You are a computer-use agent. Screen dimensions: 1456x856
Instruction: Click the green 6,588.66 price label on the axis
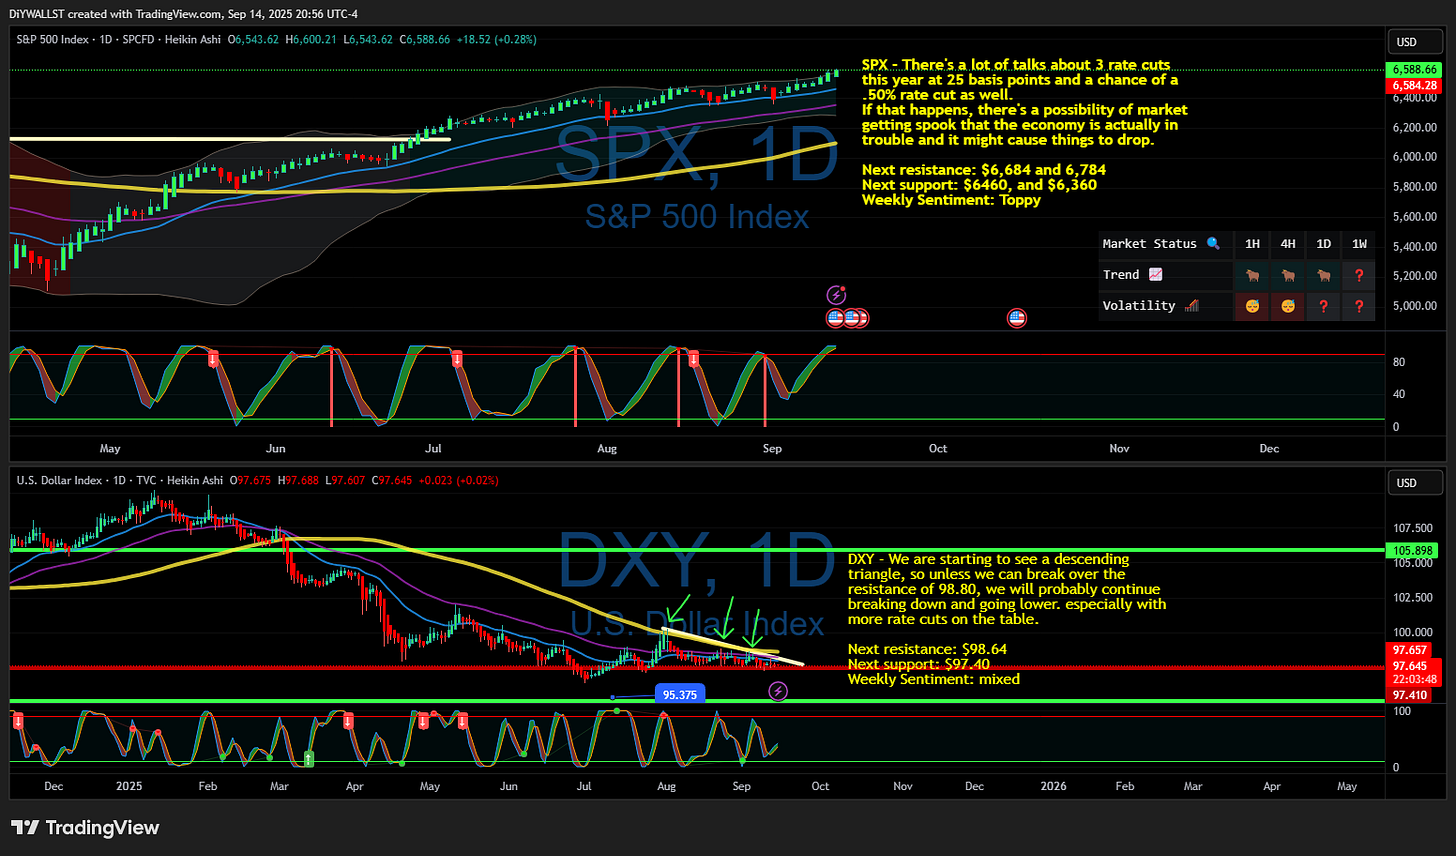(x=1416, y=69)
